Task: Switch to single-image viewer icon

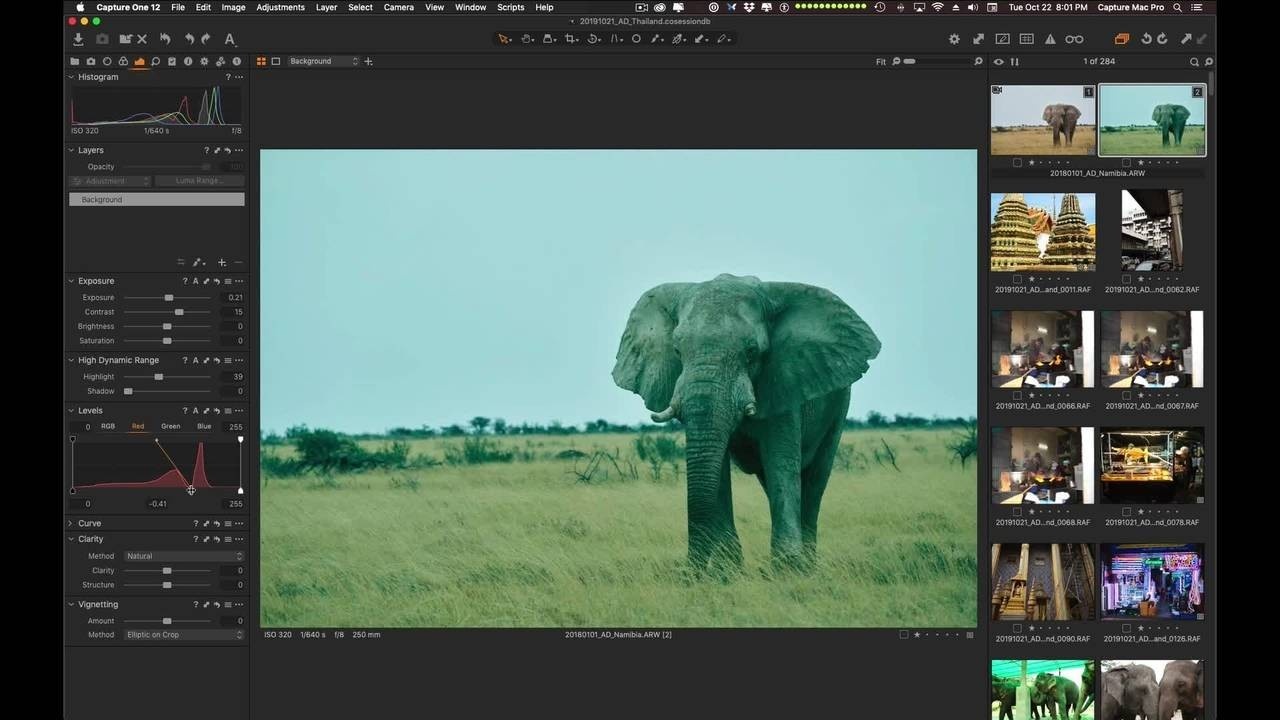Action: coord(276,61)
